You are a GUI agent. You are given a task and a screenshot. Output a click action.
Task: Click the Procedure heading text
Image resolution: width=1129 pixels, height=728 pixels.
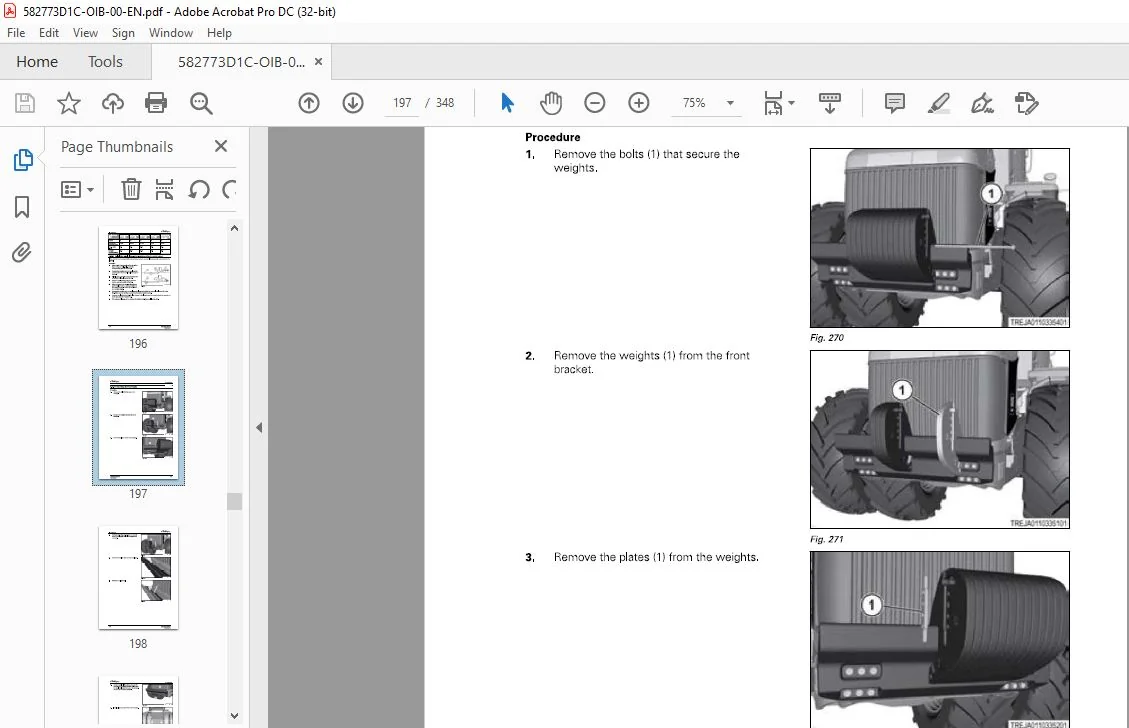[x=552, y=138]
